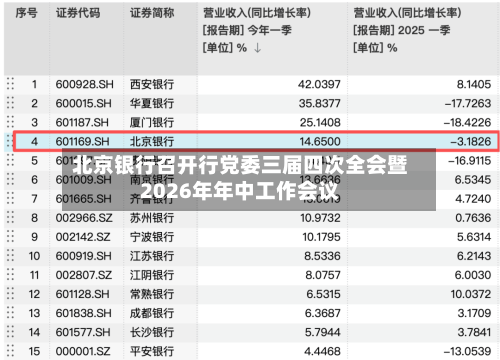Image resolution: width=500 pixels, height=360 pixels.
Task: Select the drag handle of row 11 江阴银行
Action: pos(10,275)
